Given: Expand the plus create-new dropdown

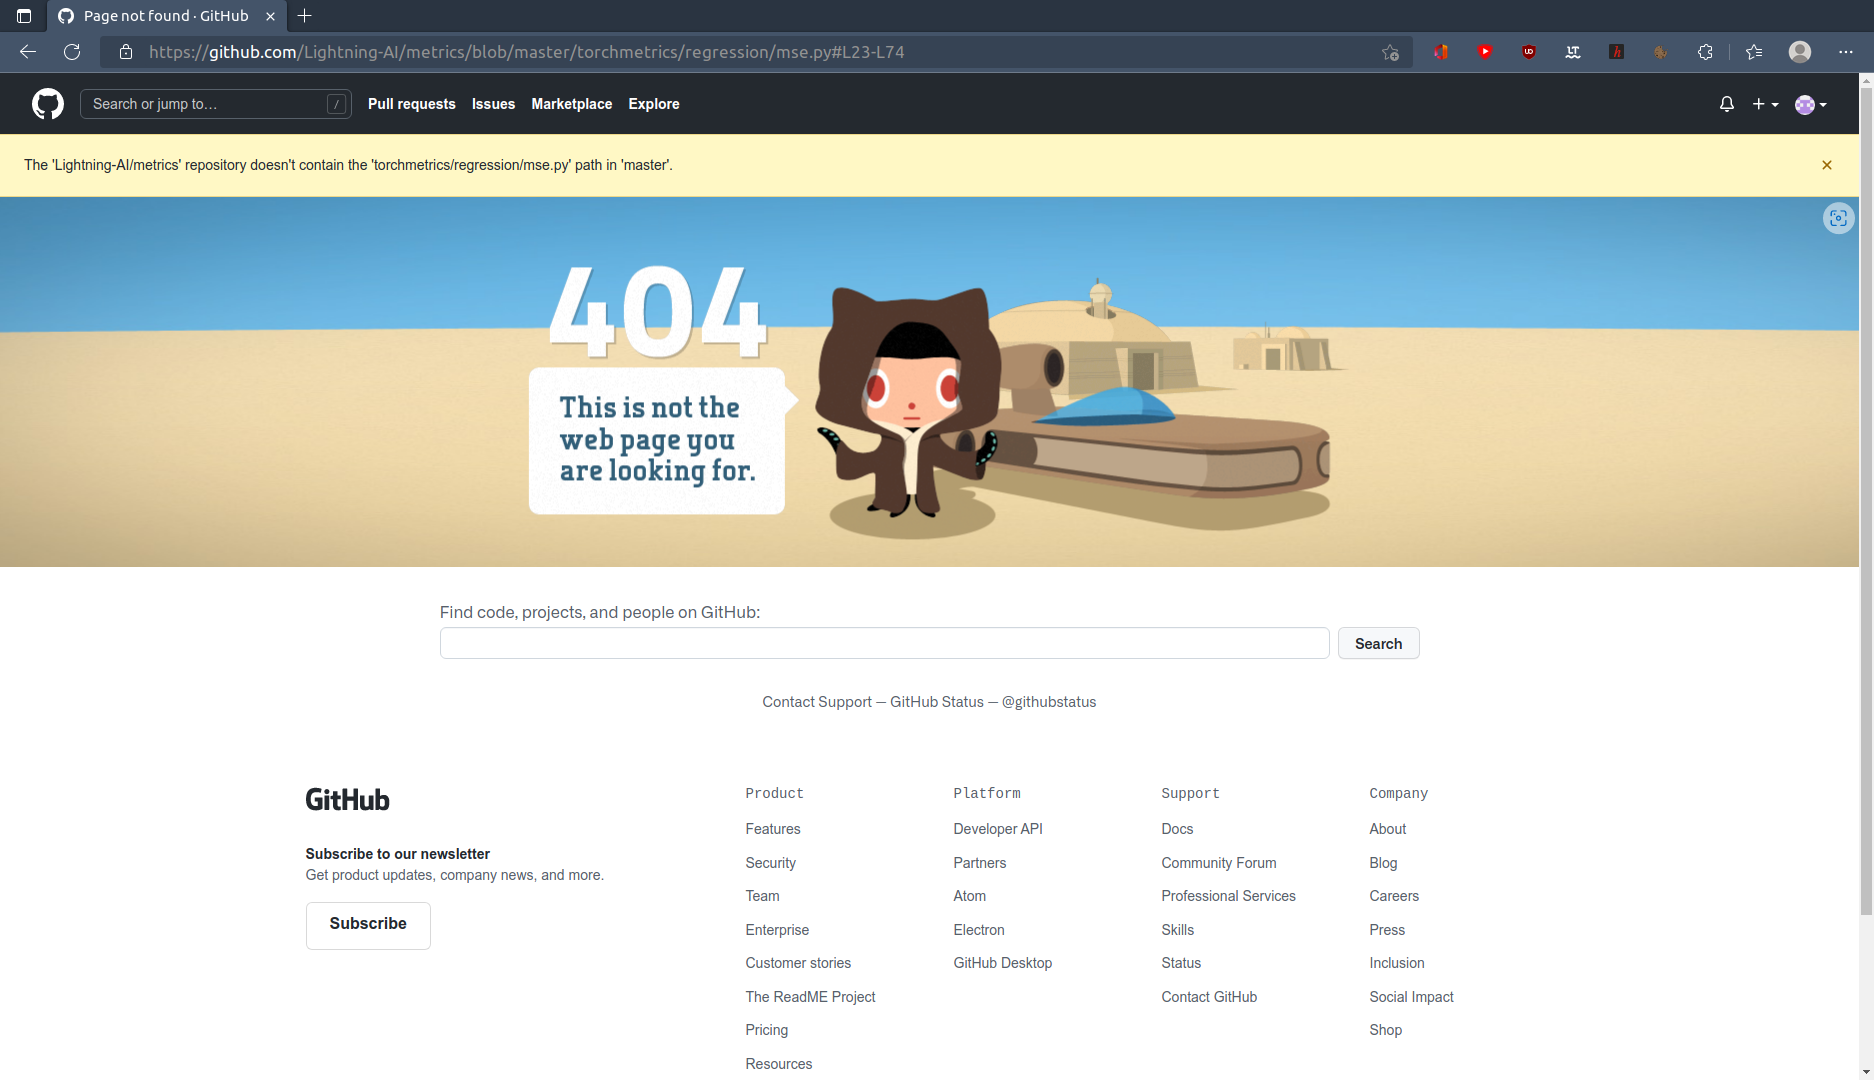Looking at the screenshot, I should tap(1765, 104).
